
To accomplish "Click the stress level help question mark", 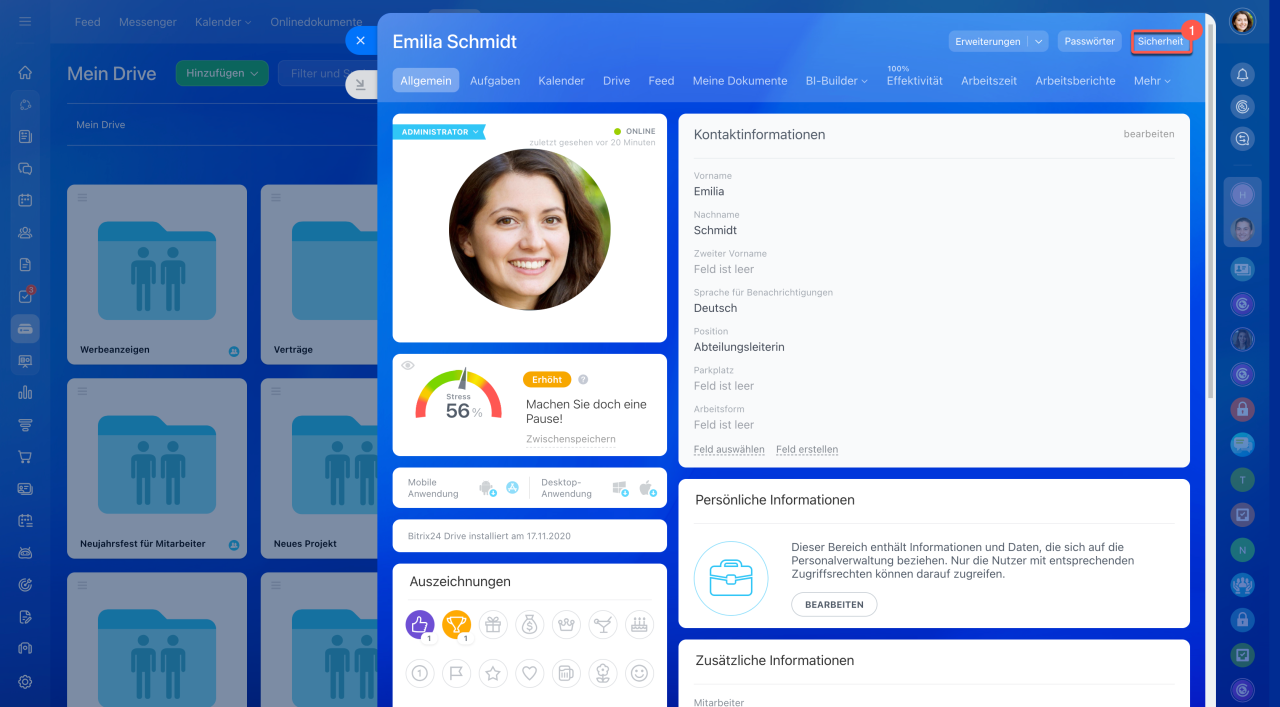I will click(x=583, y=380).
